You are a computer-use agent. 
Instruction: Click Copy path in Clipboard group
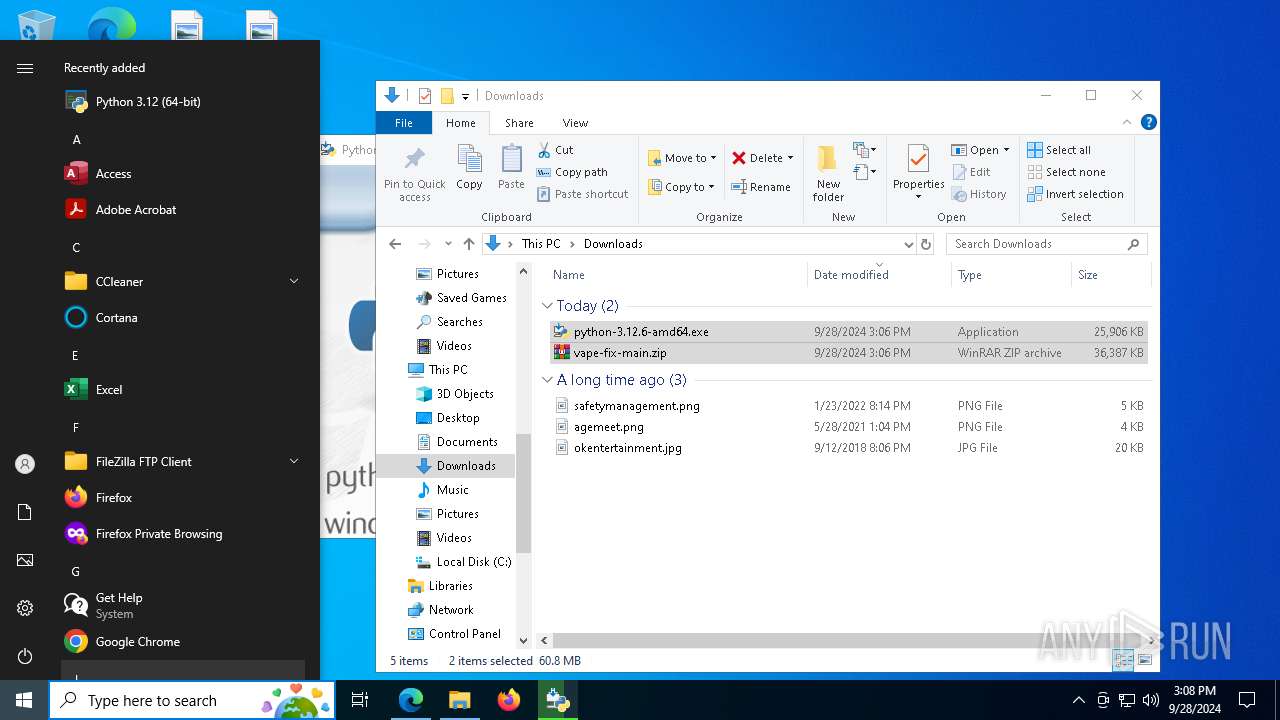tap(572, 172)
